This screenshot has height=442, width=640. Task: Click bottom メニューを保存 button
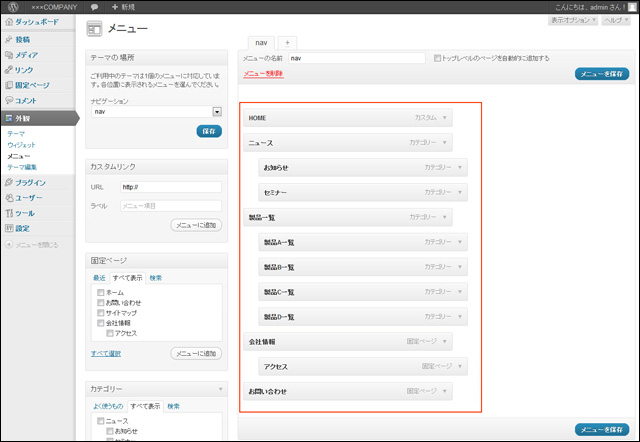(602, 429)
